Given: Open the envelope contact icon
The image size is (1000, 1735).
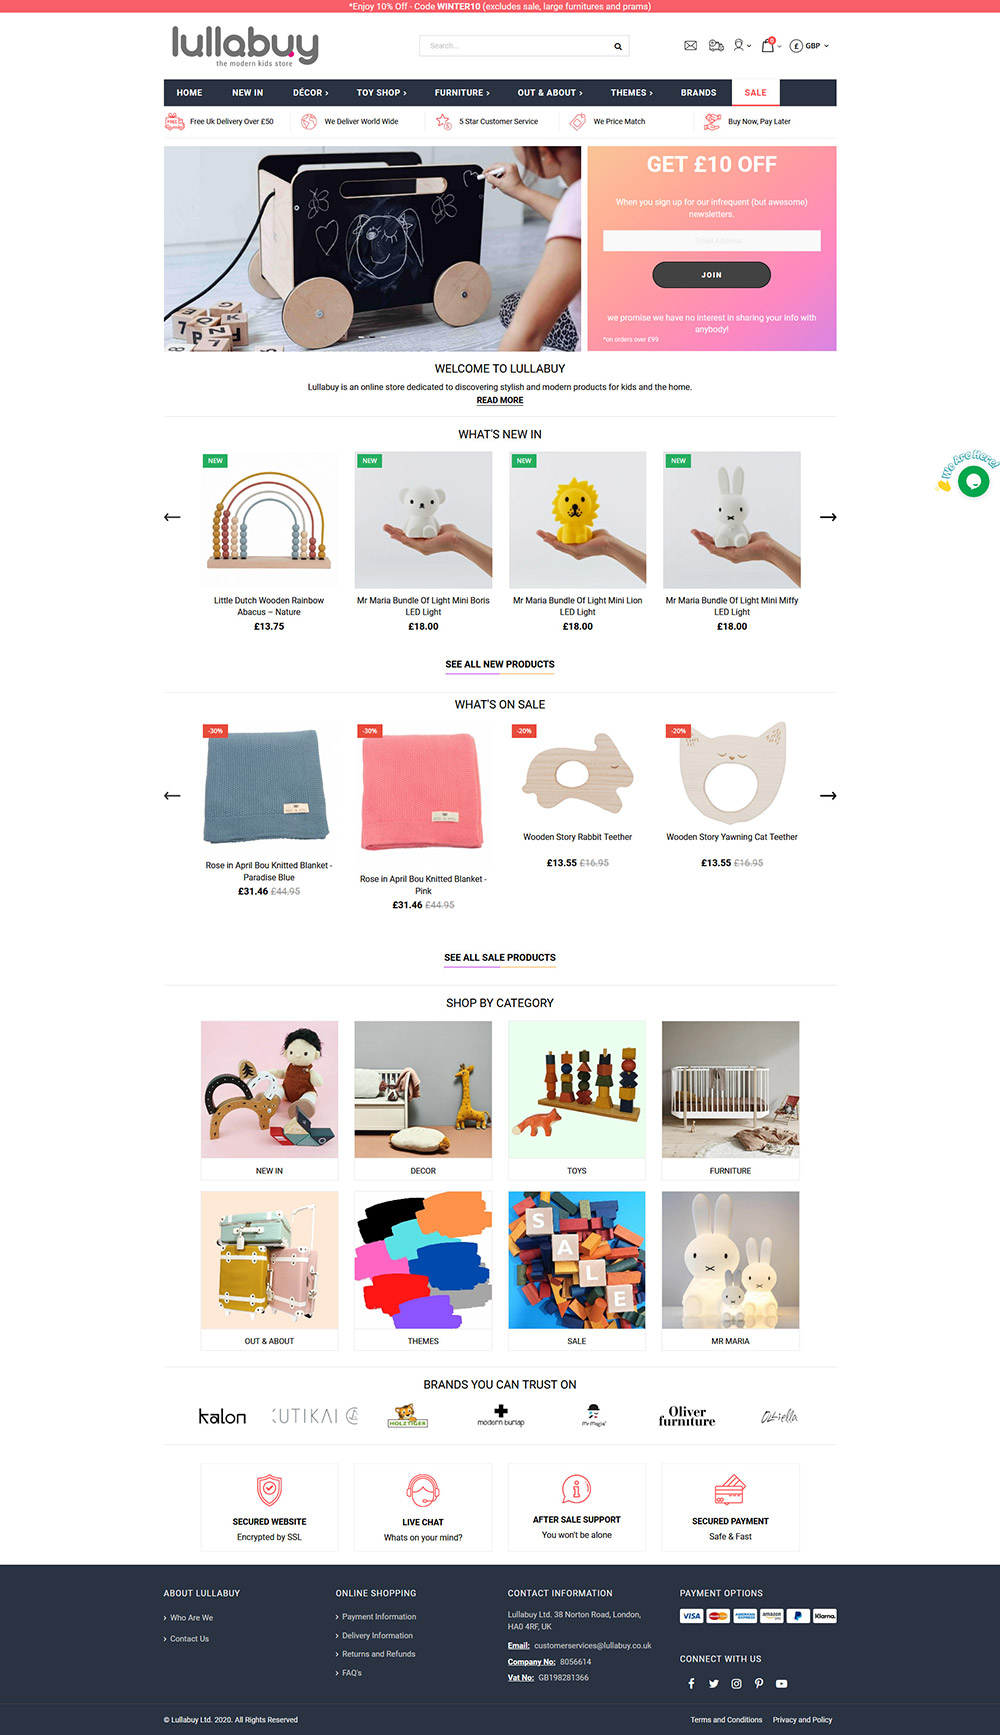Looking at the screenshot, I should (690, 46).
